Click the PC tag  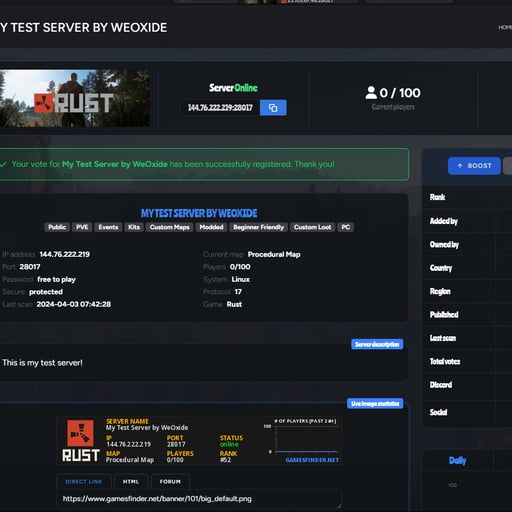pos(346,227)
